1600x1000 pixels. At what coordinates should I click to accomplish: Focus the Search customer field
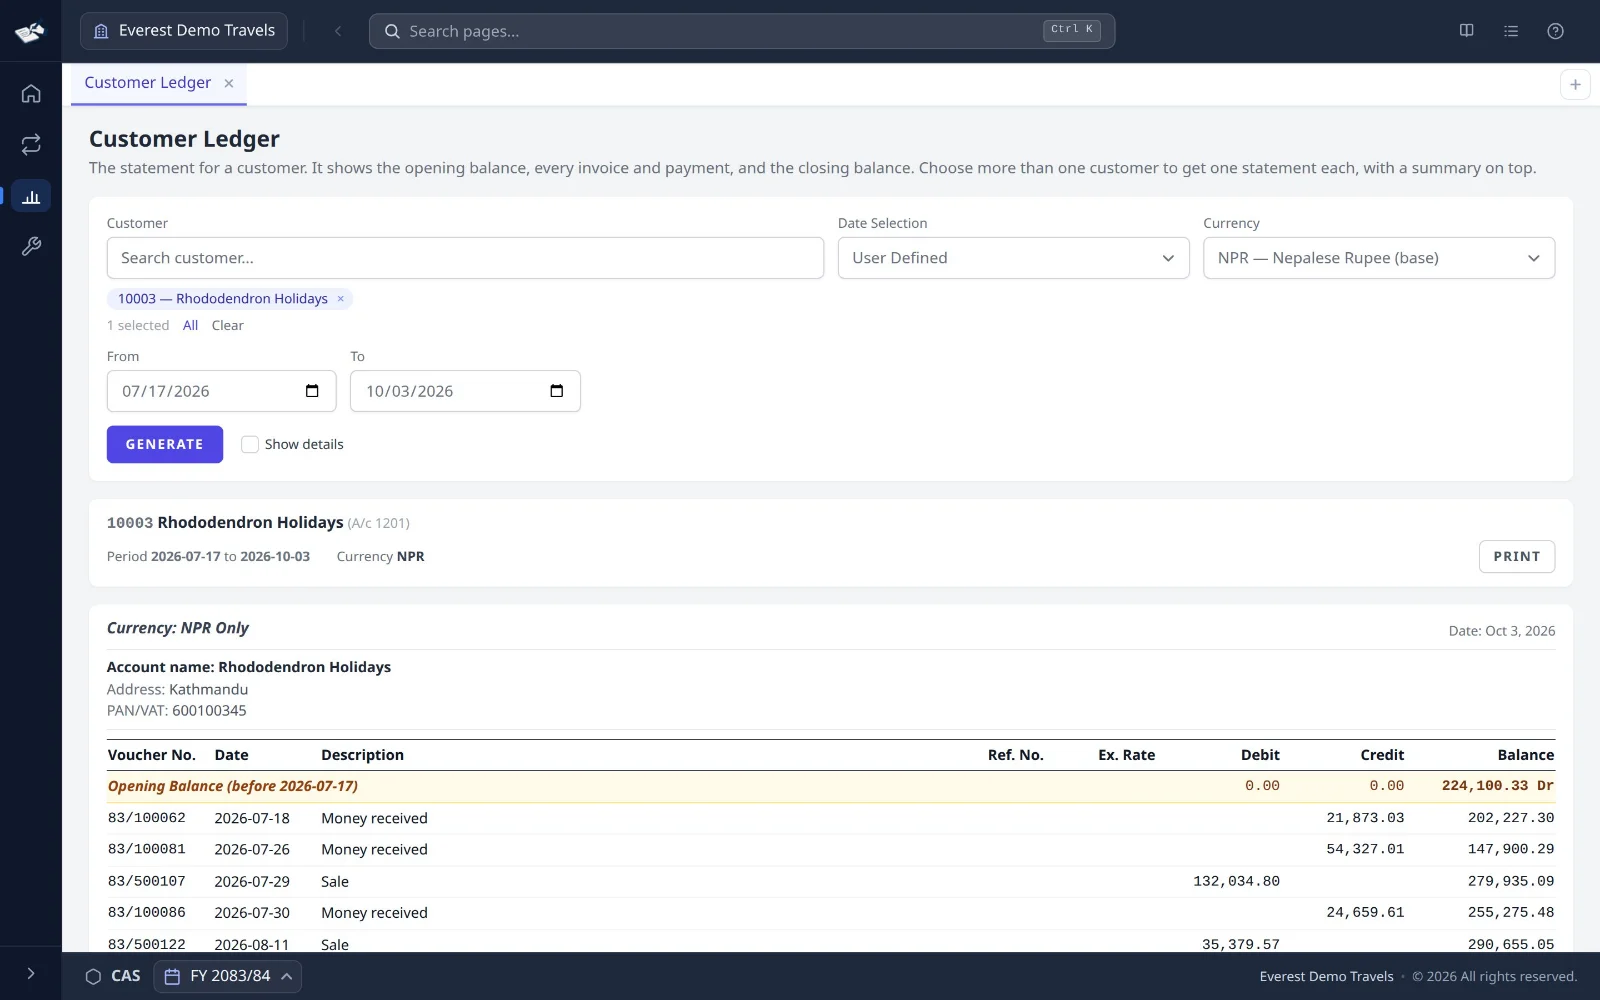point(465,258)
